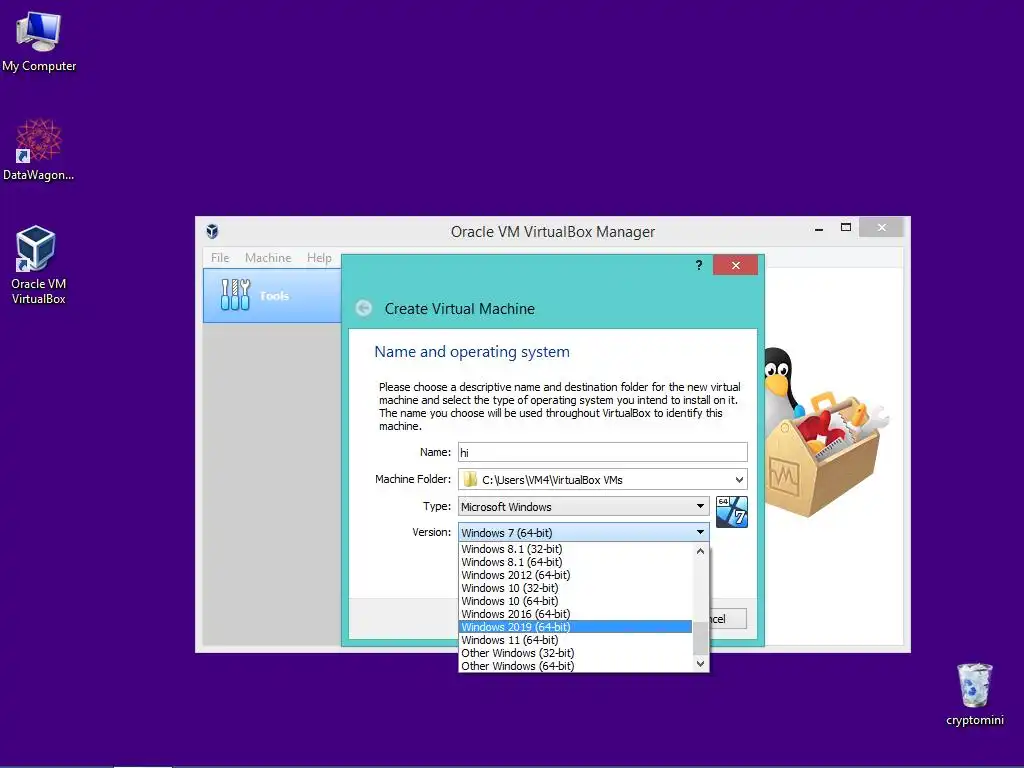Open the DataWagon desktop shortcut
The height and width of the screenshot is (768, 1024).
click(39, 150)
